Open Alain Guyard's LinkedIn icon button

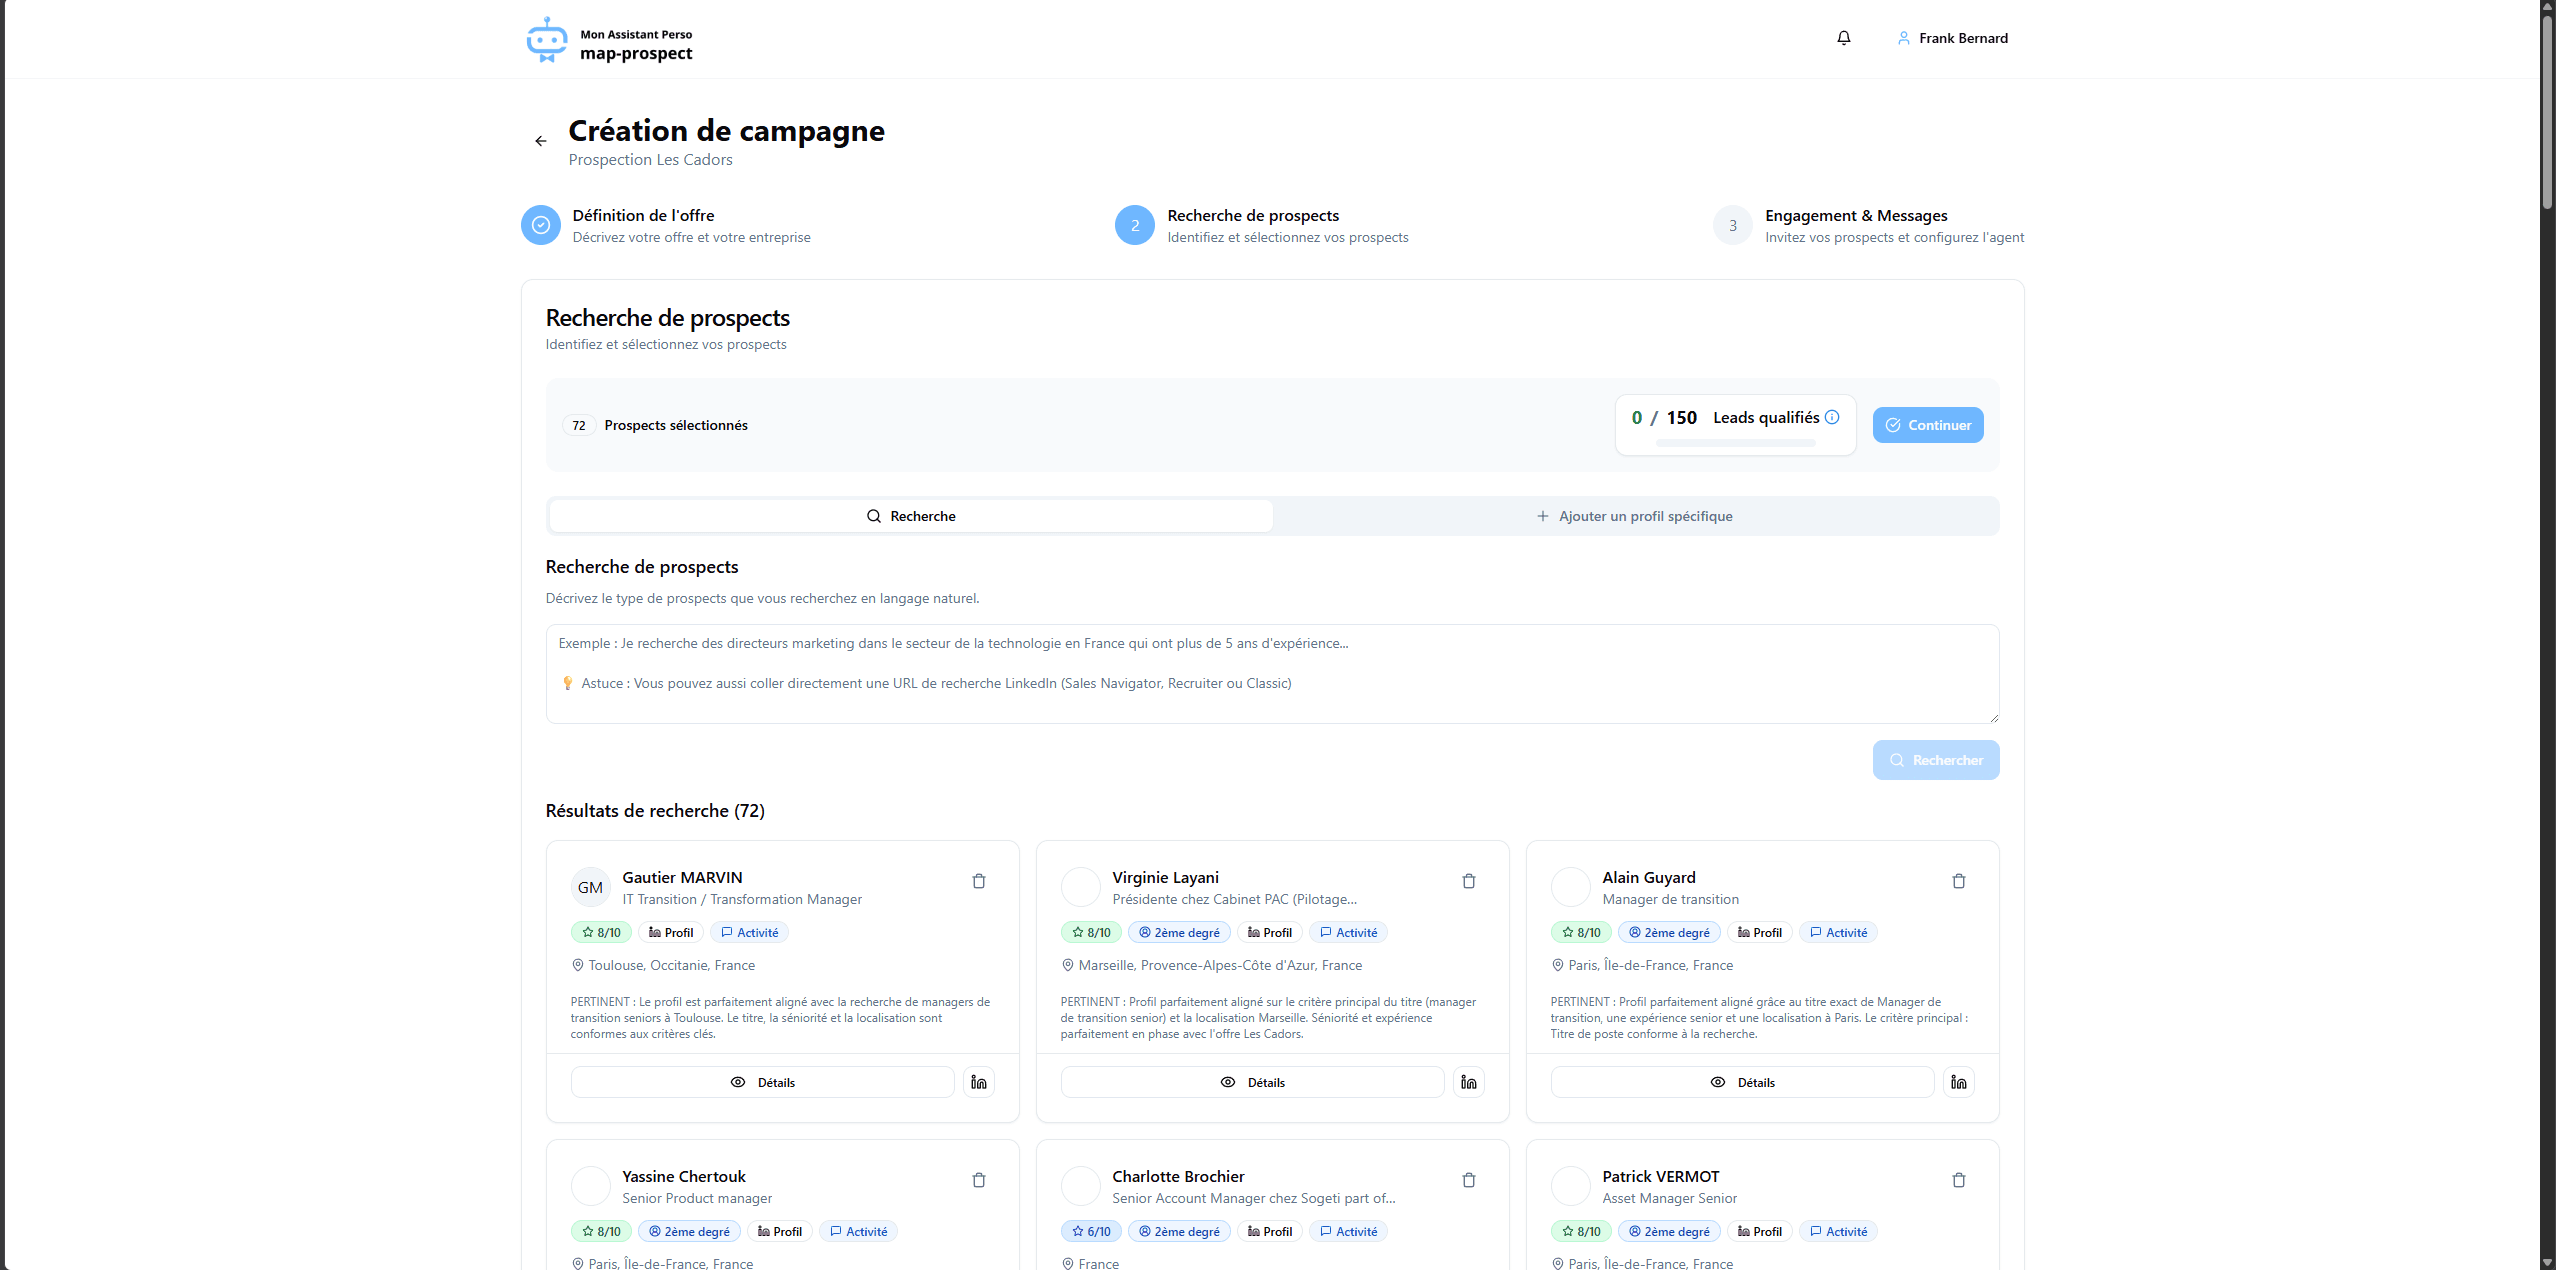(1959, 1082)
